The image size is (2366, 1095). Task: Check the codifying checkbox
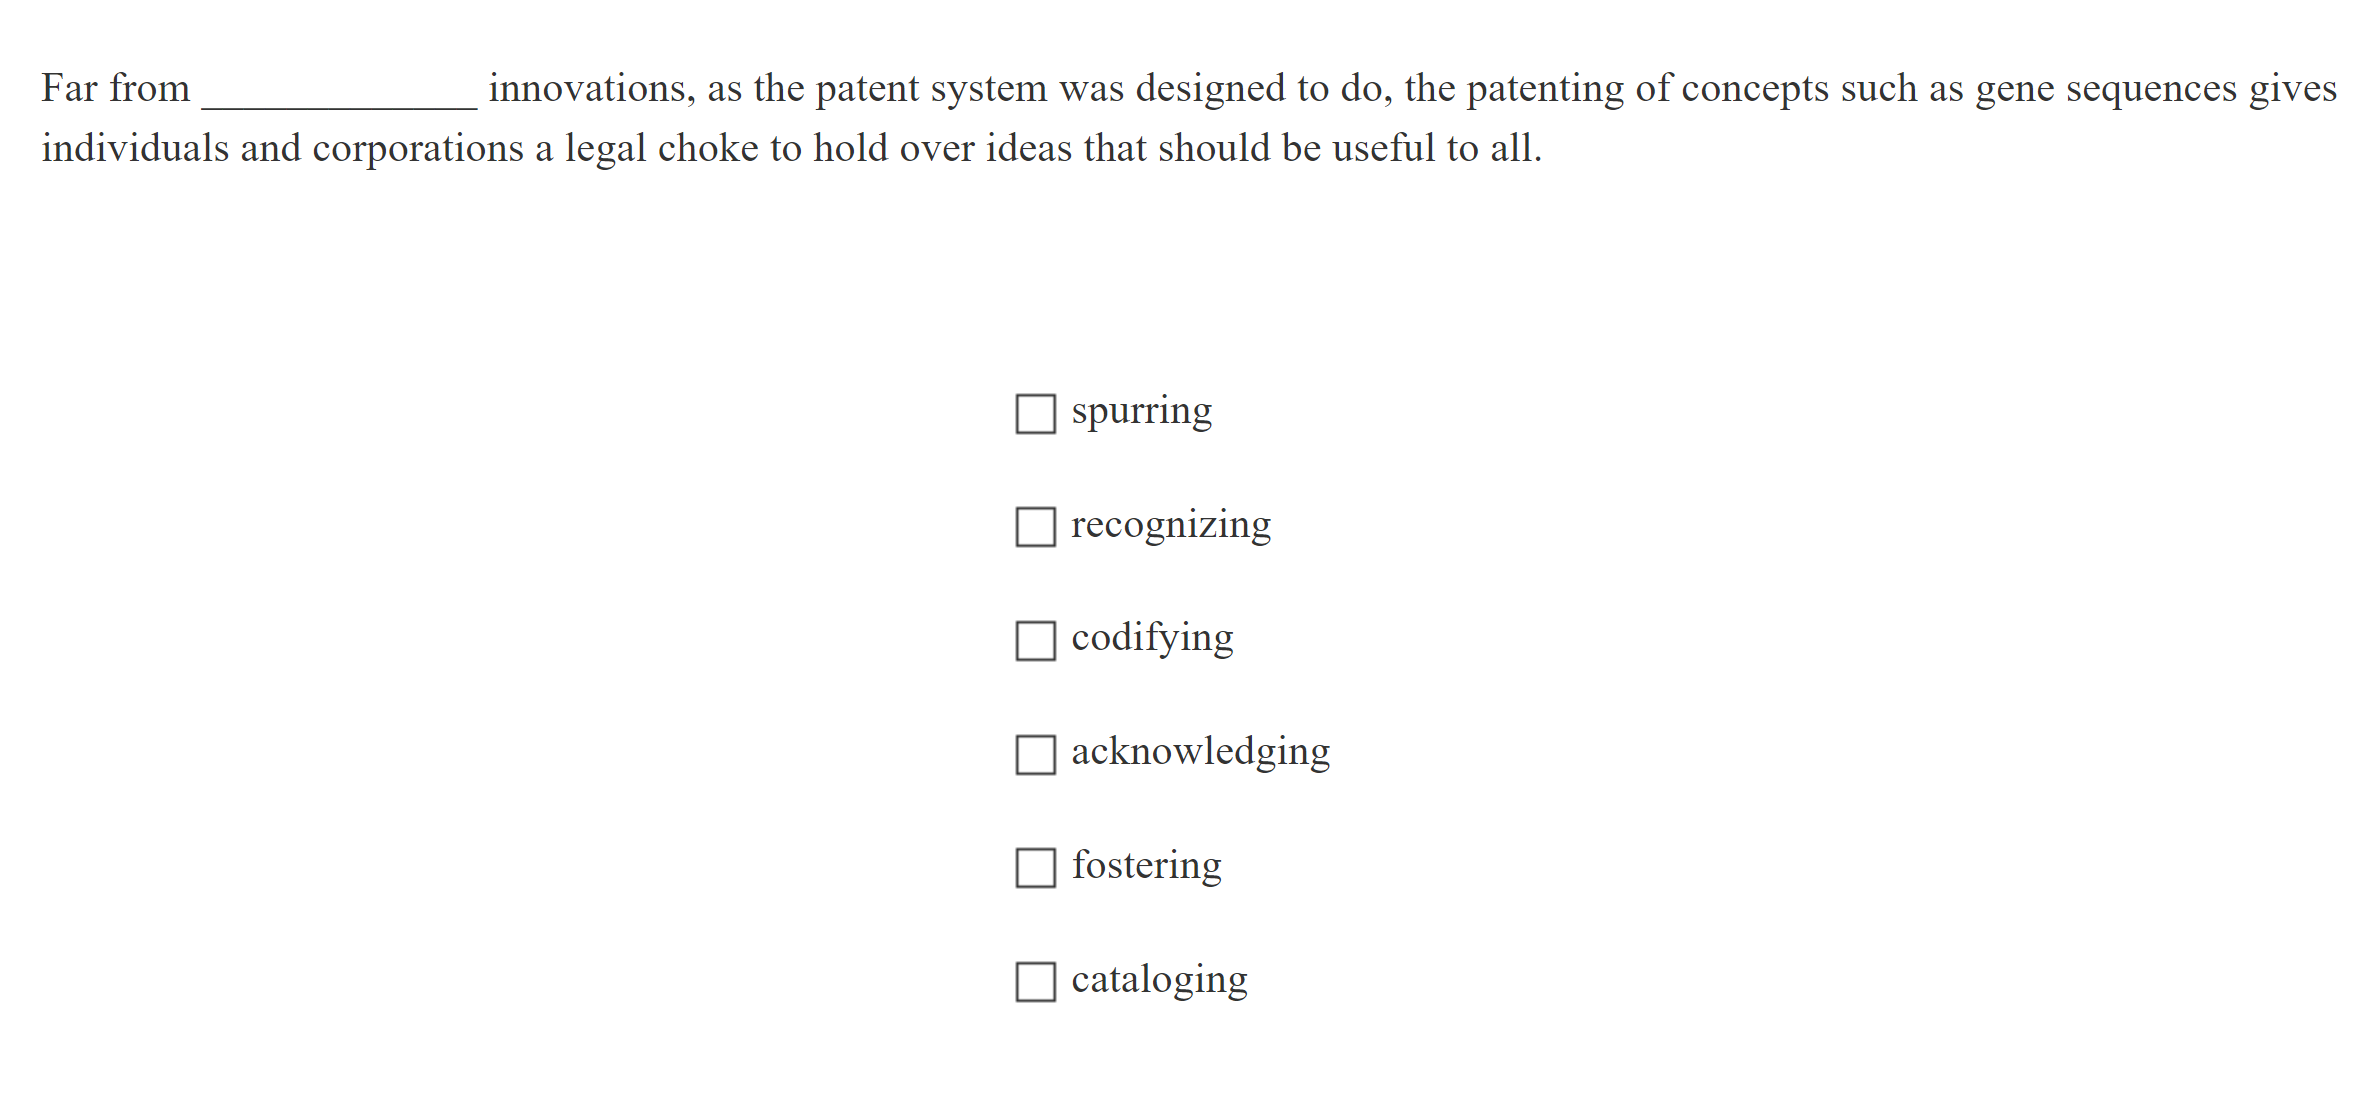pos(1034,641)
